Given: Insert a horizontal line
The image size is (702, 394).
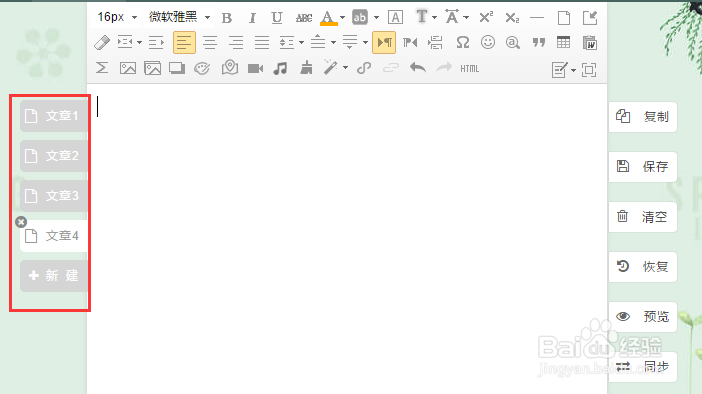Looking at the screenshot, I should tap(537, 17).
